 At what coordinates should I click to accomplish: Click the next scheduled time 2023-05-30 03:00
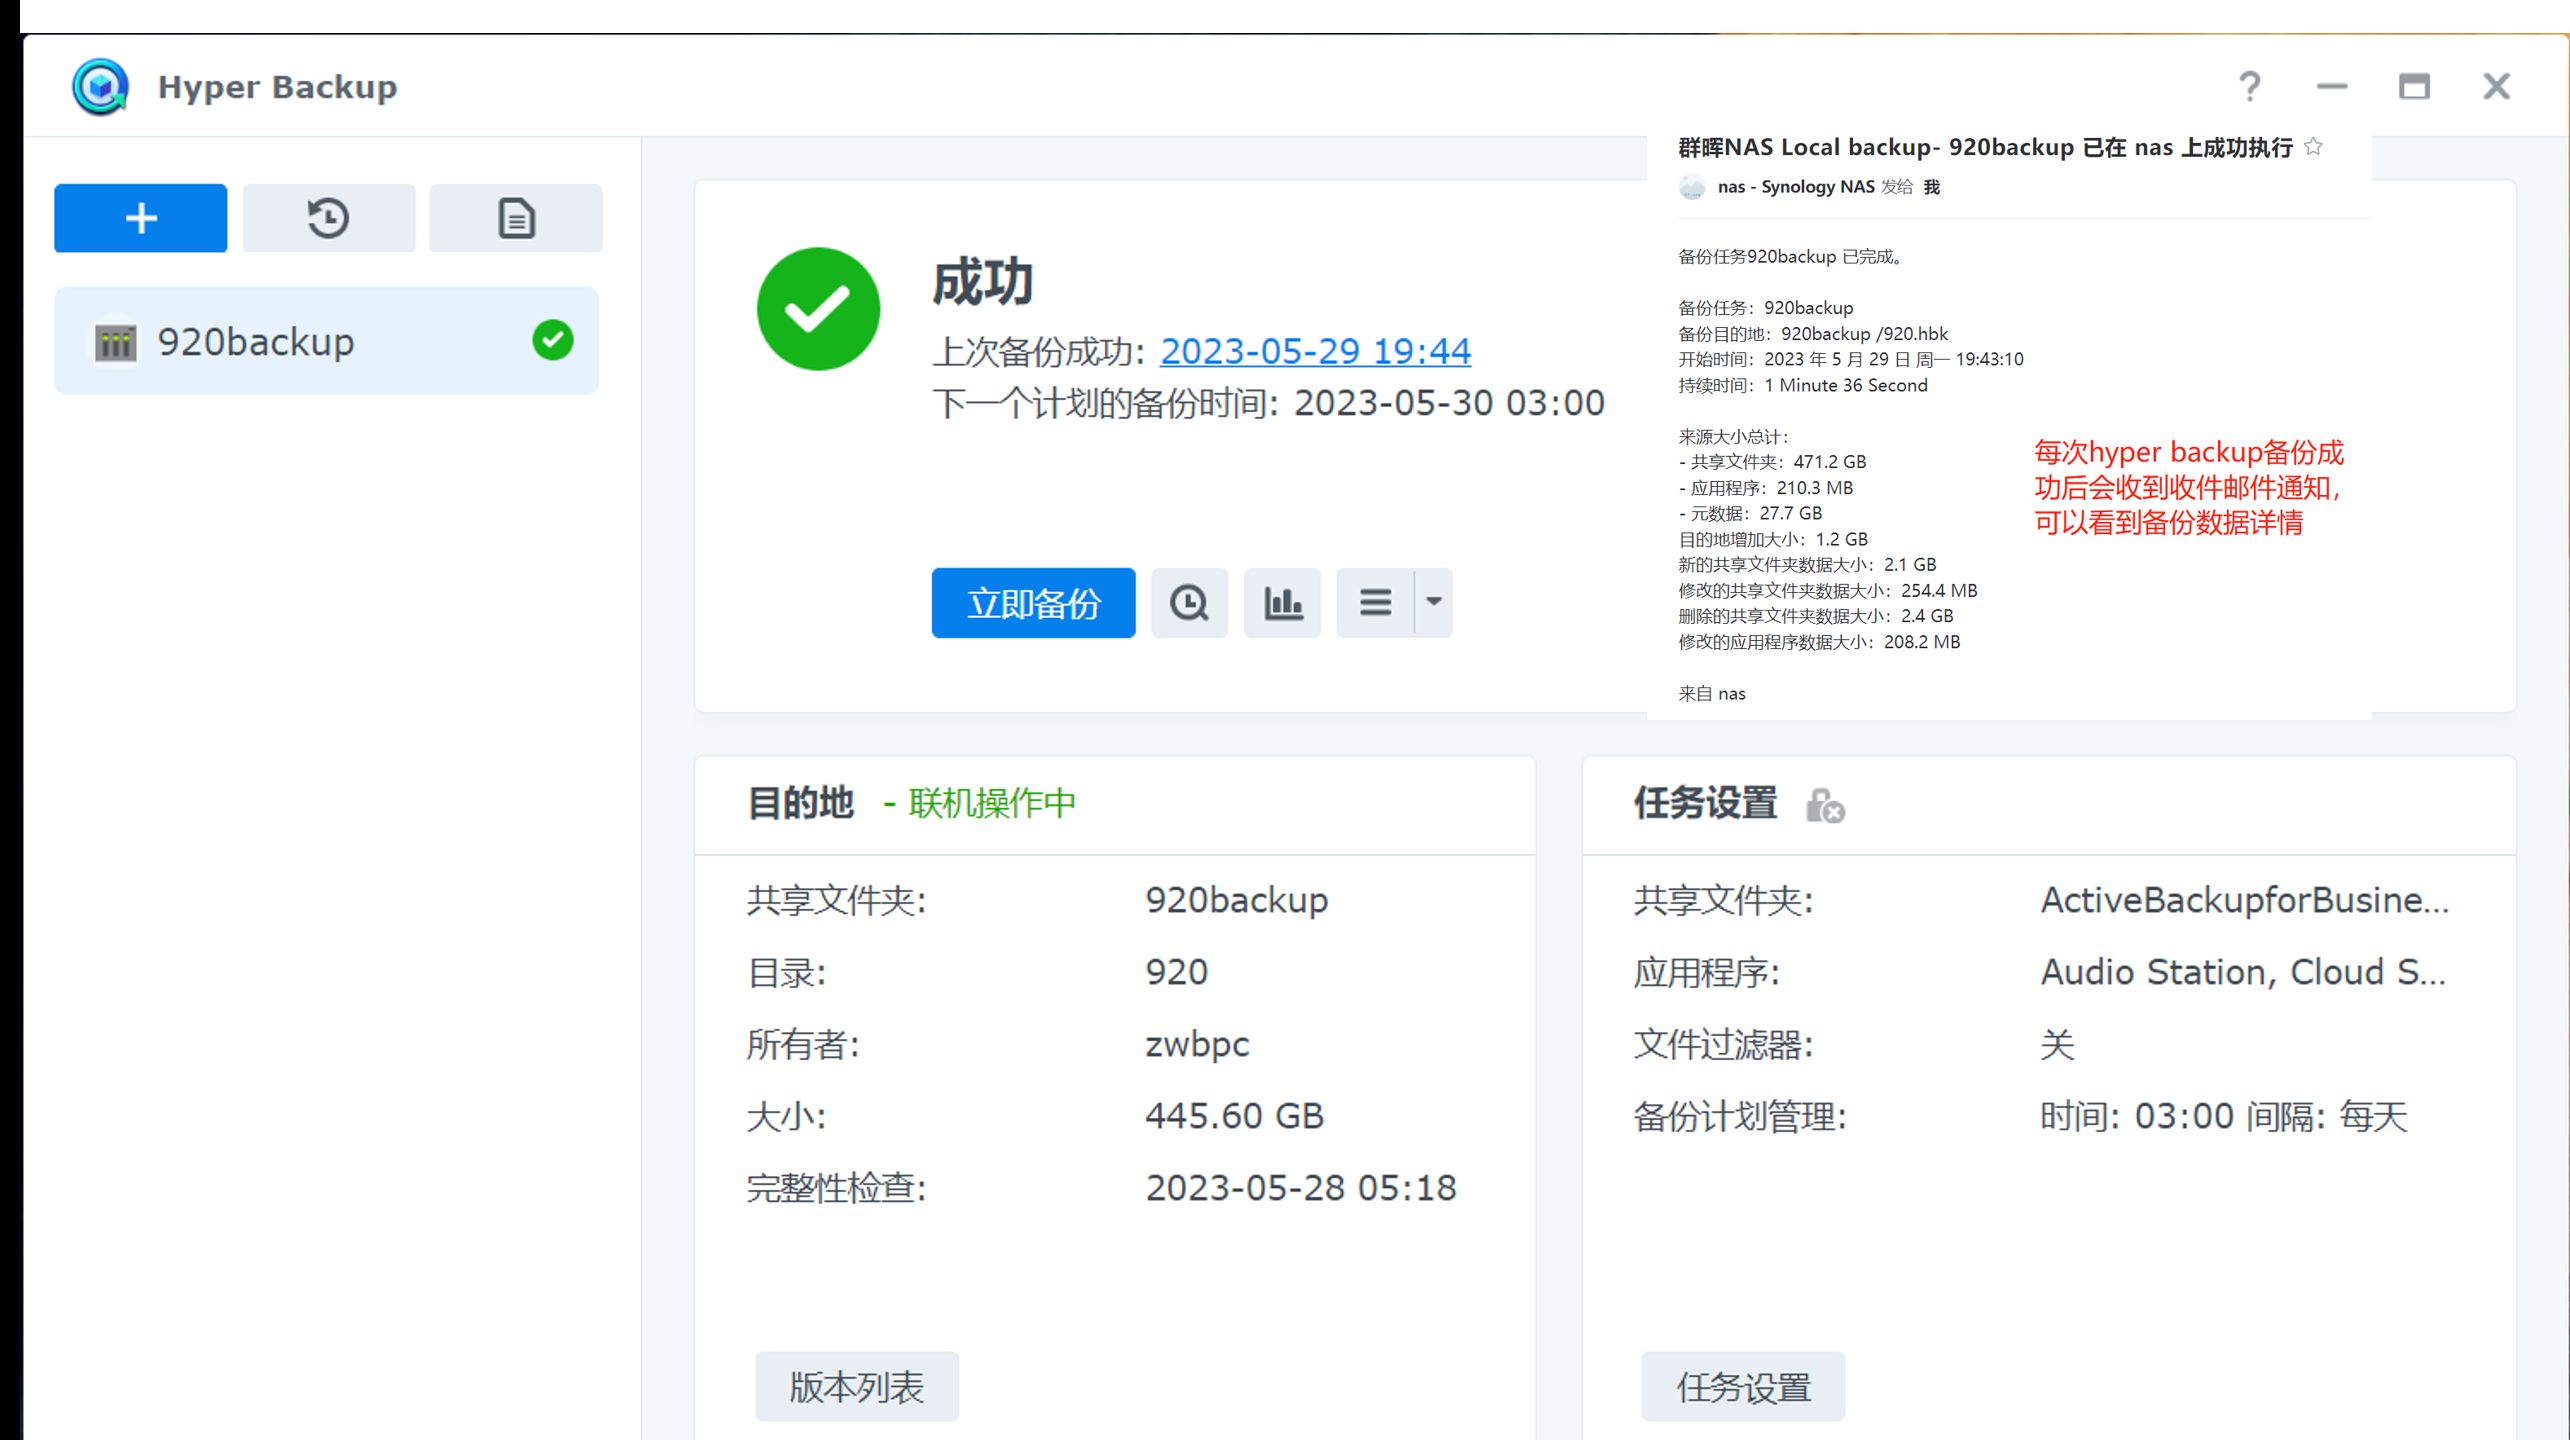coord(1449,403)
